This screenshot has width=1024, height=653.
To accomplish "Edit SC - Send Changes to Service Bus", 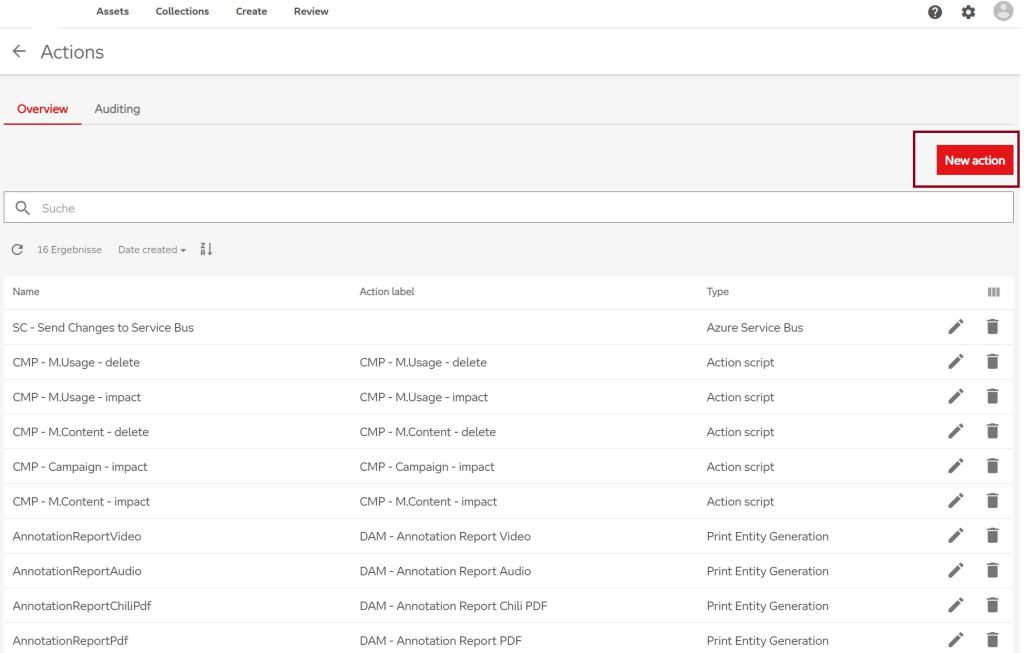I will pos(956,327).
